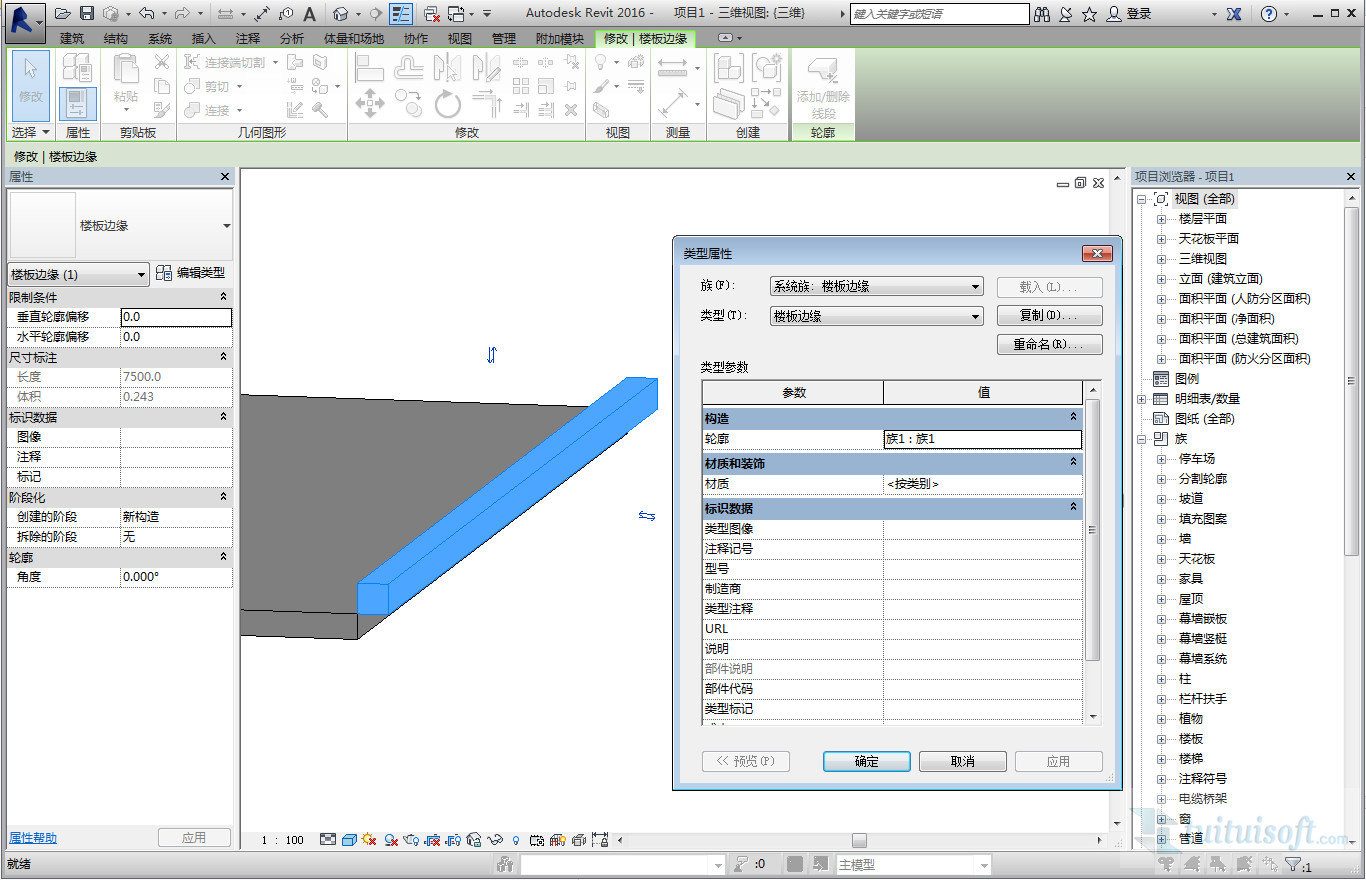Viewport: 1366px width, 880px height.
Task: Toggle the Thin Lines button in quick access
Action: click(x=400, y=14)
